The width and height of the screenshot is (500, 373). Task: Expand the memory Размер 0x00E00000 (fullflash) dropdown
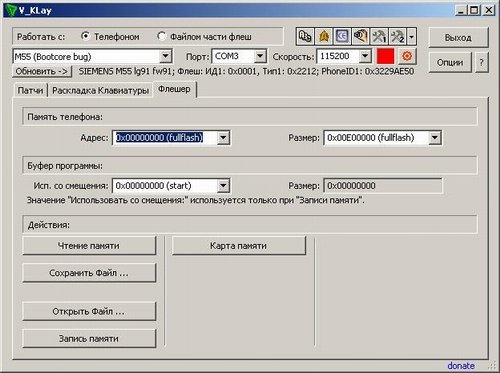coord(435,138)
